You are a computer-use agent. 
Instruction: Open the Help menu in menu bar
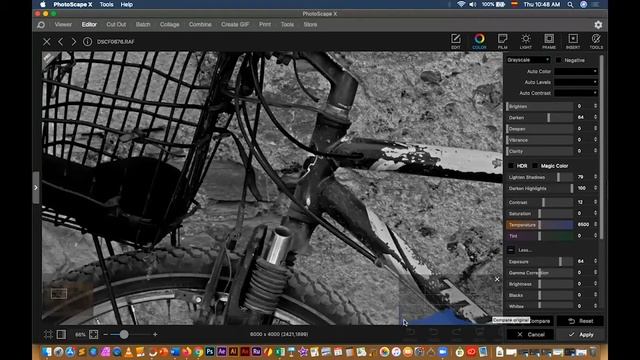(127, 4)
